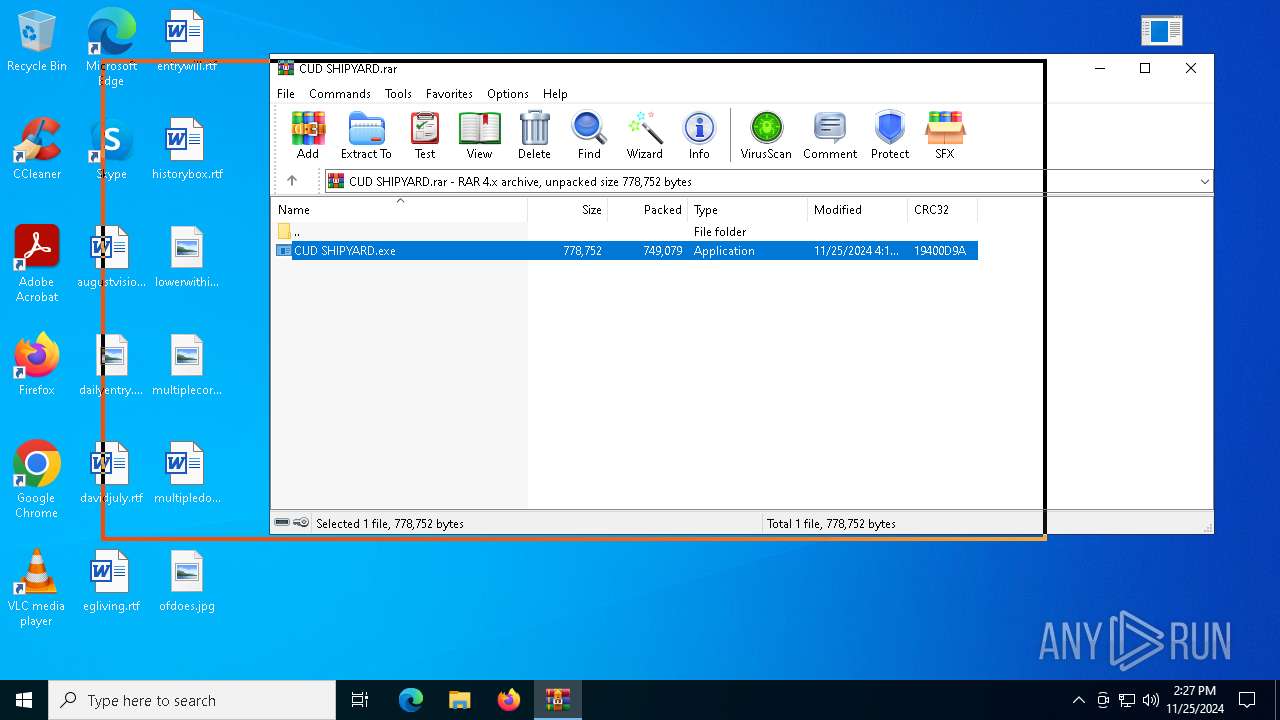The height and width of the screenshot is (720, 1280).
Task: Start VirusScan on the archive
Action: (766, 135)
